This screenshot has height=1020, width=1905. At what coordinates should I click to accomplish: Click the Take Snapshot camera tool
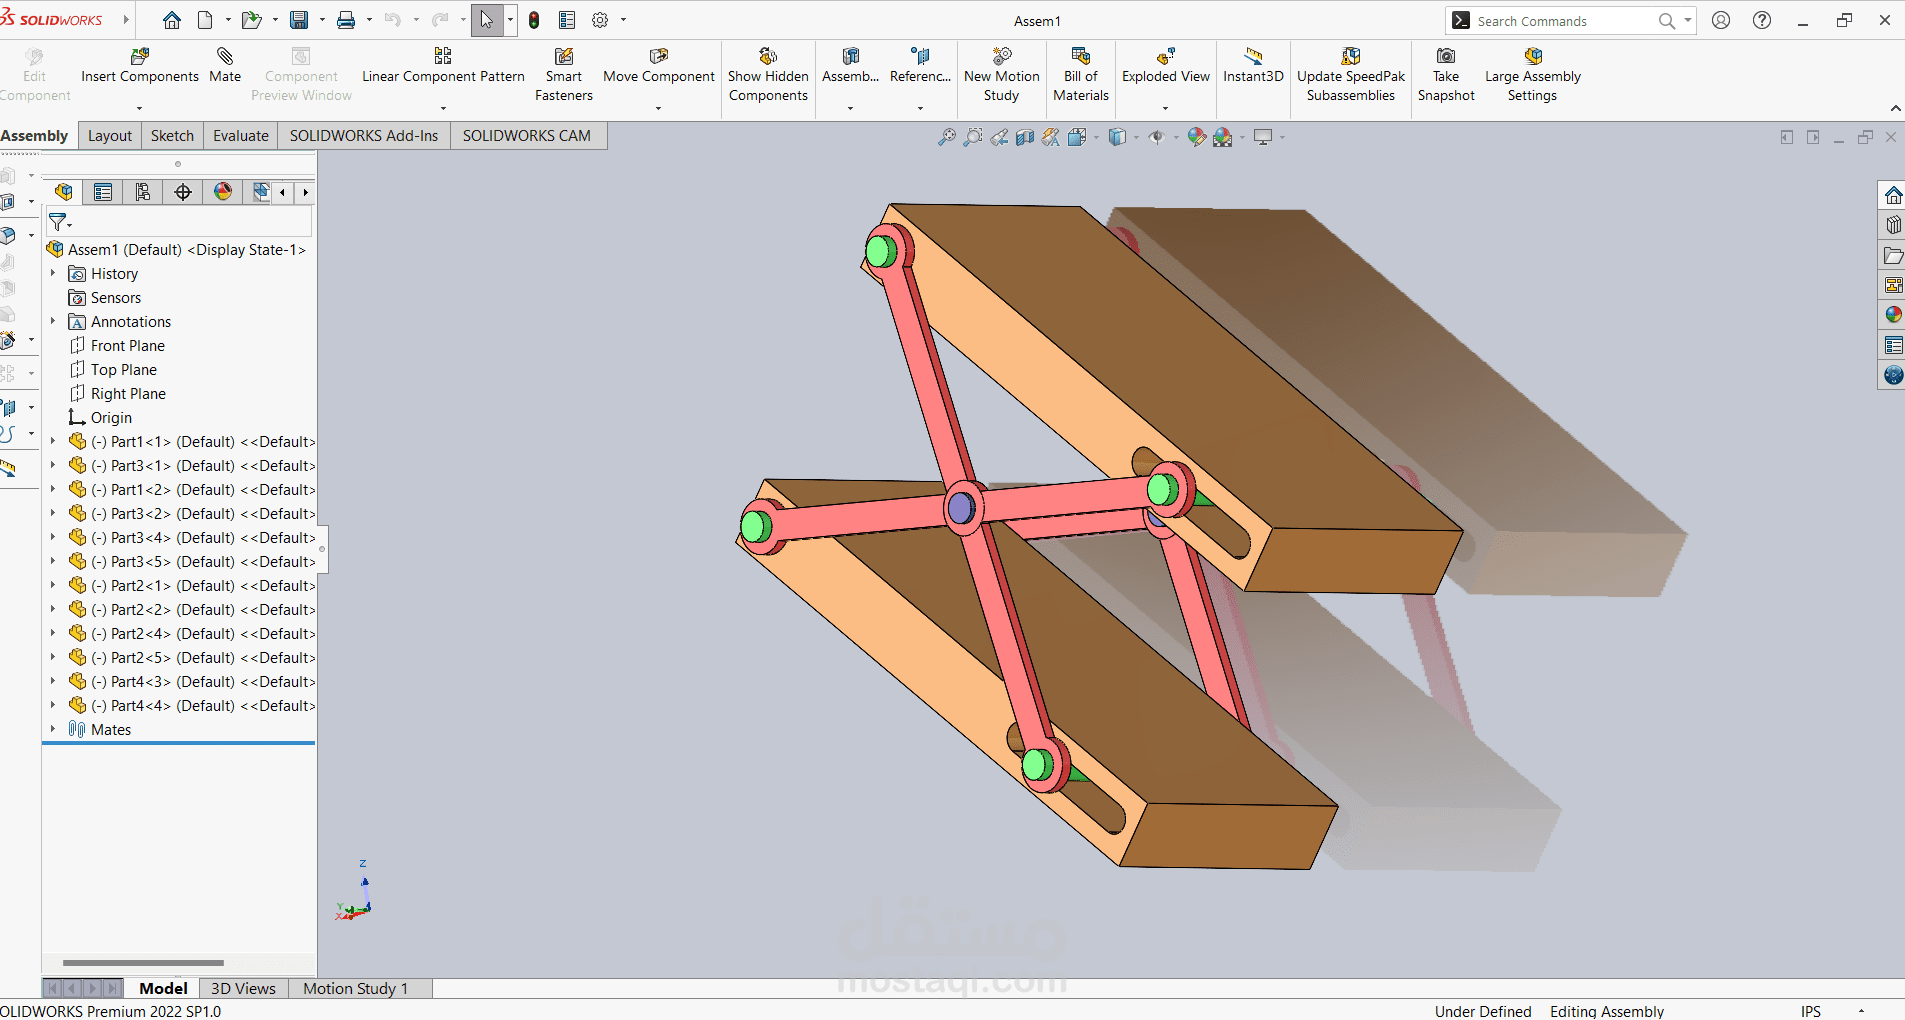1446,75
